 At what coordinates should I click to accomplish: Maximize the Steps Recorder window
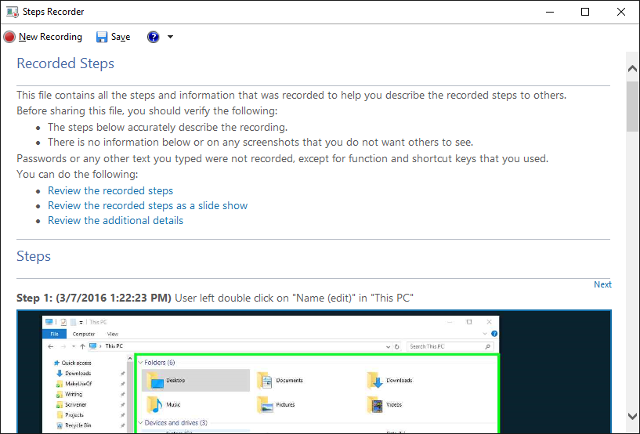tap(585, 12)
